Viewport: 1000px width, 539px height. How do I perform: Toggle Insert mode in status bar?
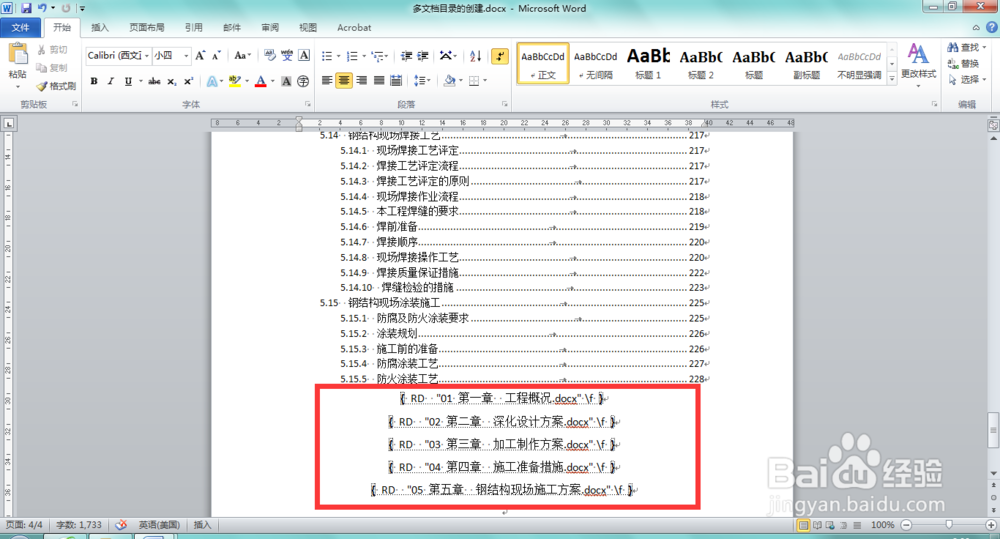(x=202, y=525)
